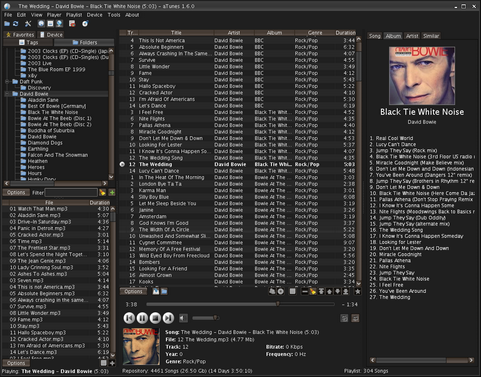This screenshot has height=377, width=481.
Task: Click the refresh repository icon in toolbar
Action: click(16, 24)
